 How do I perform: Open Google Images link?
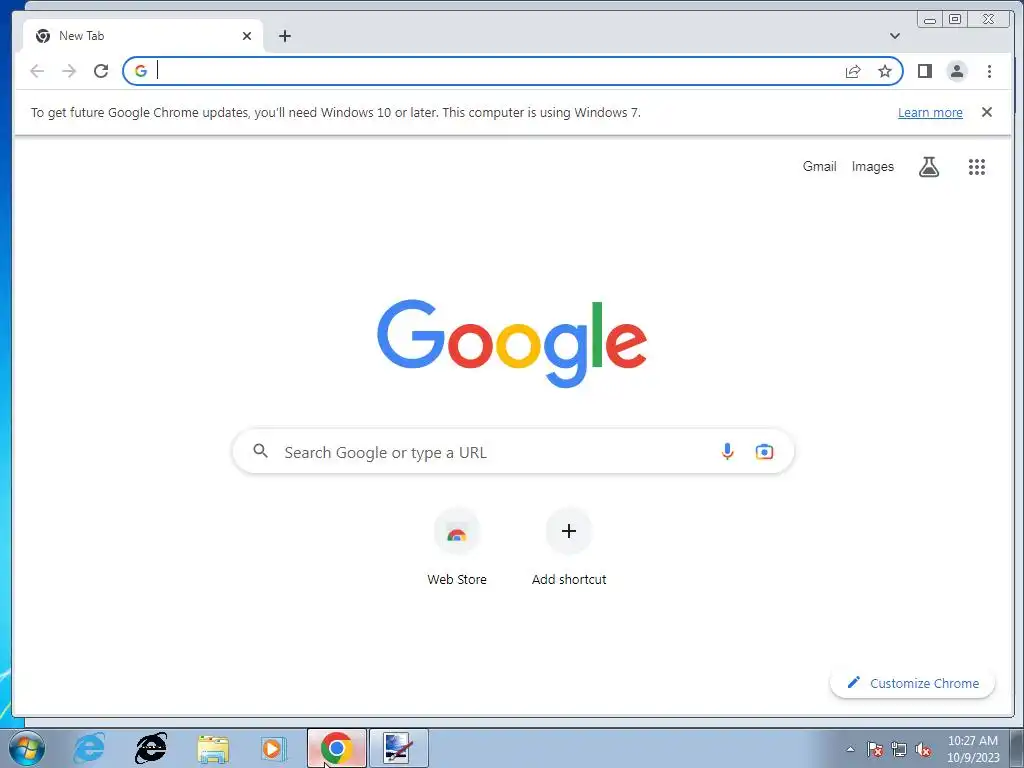point(872,167)
